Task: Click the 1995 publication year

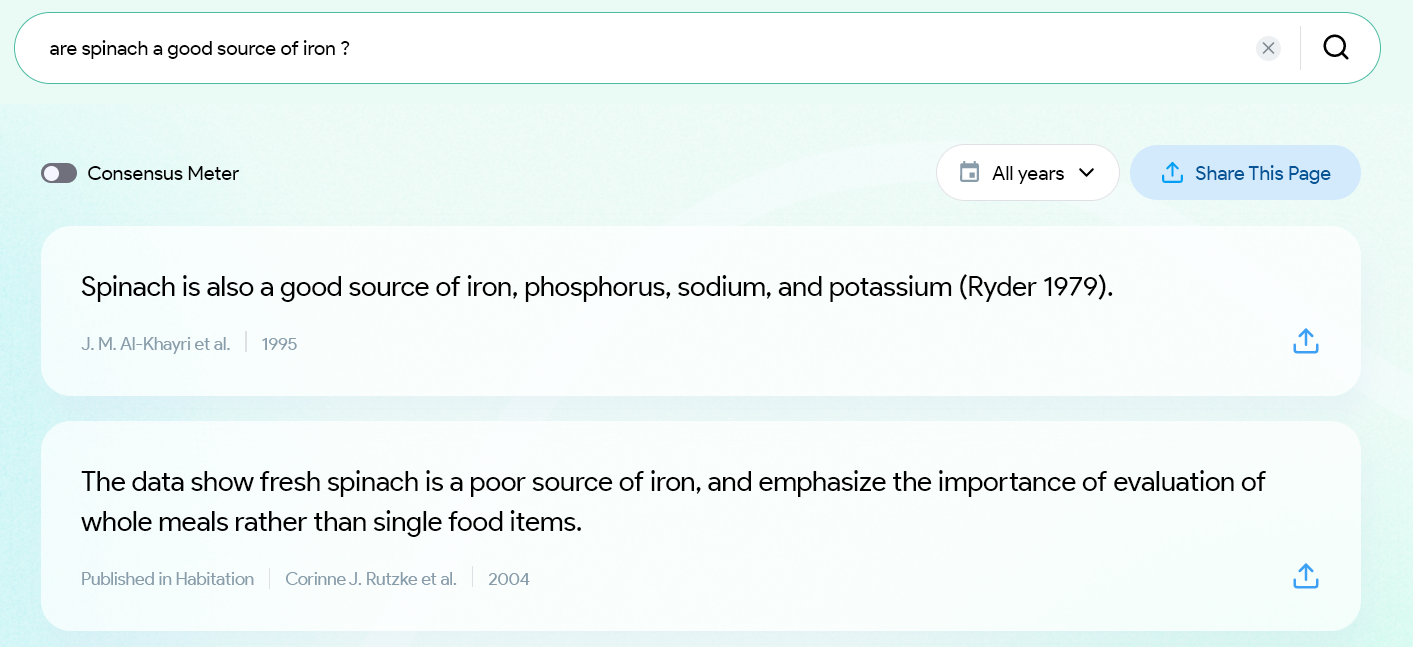Action: pyautogui.click(x=279, y=344)
